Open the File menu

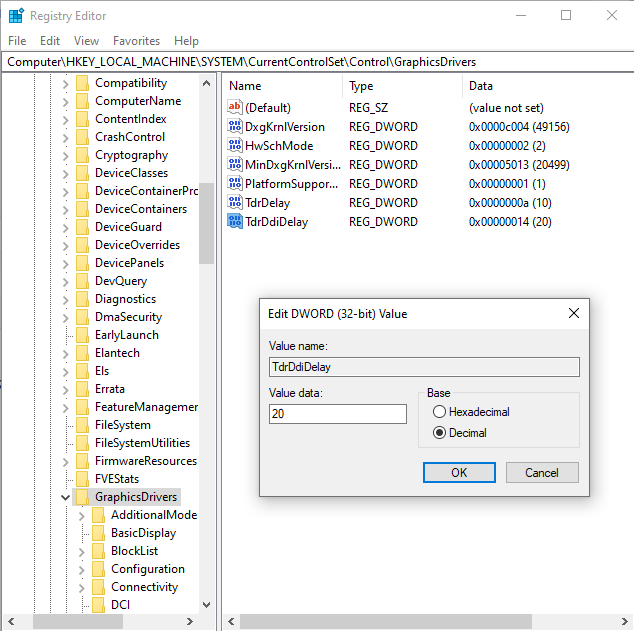(17, 41)
